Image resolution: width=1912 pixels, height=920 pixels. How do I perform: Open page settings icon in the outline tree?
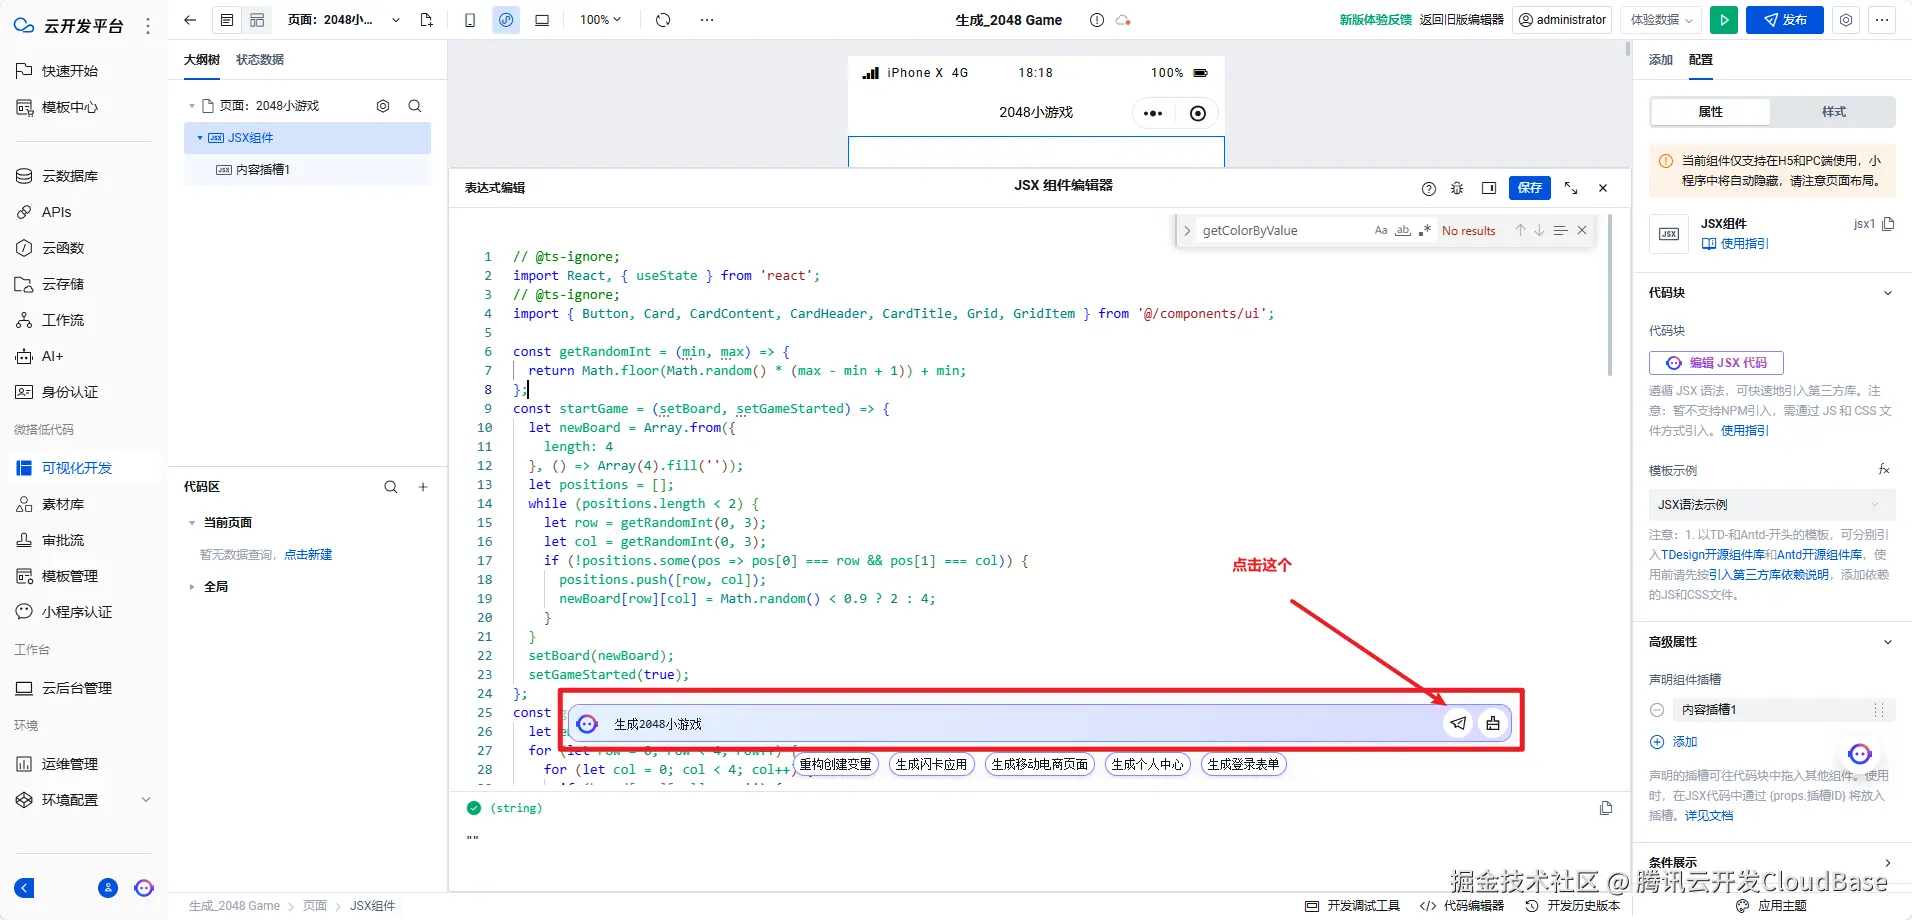tap(383, 106)
